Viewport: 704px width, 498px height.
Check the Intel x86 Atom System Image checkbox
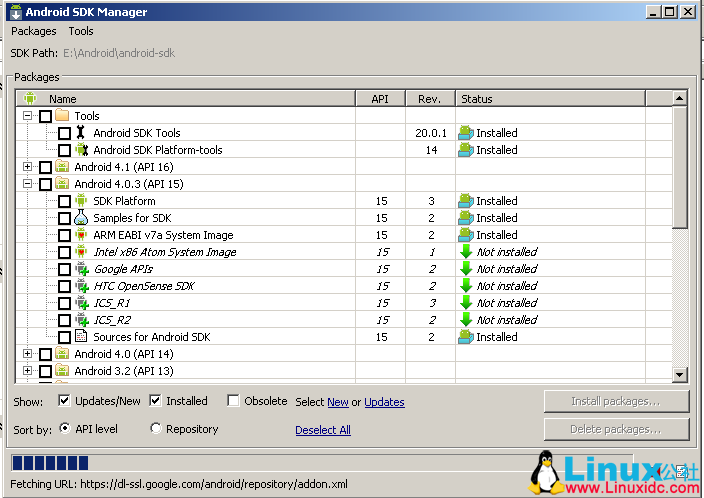(64, 252)
